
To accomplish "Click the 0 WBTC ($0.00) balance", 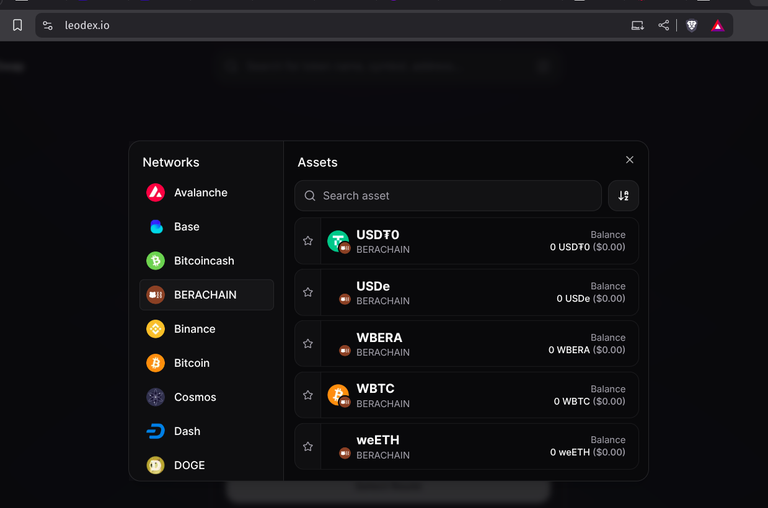I will tap(589, 401).
